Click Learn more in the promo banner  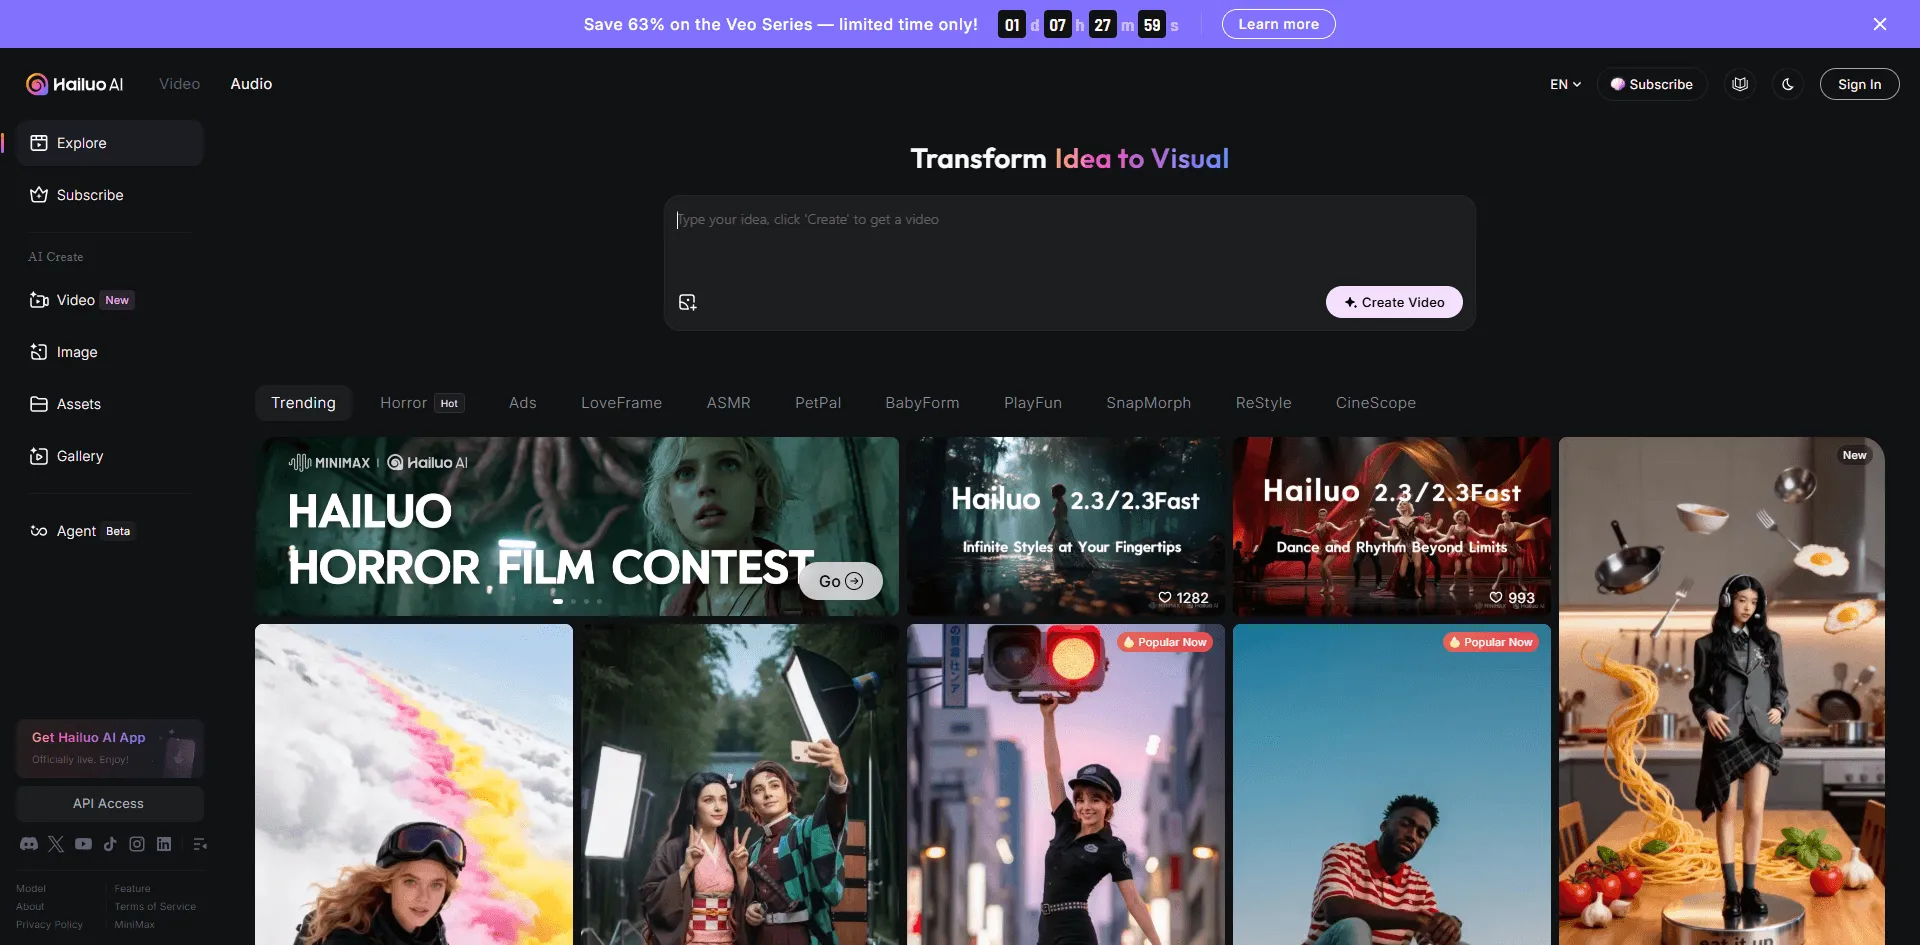pyautogui.click(x=1278, y=24)
